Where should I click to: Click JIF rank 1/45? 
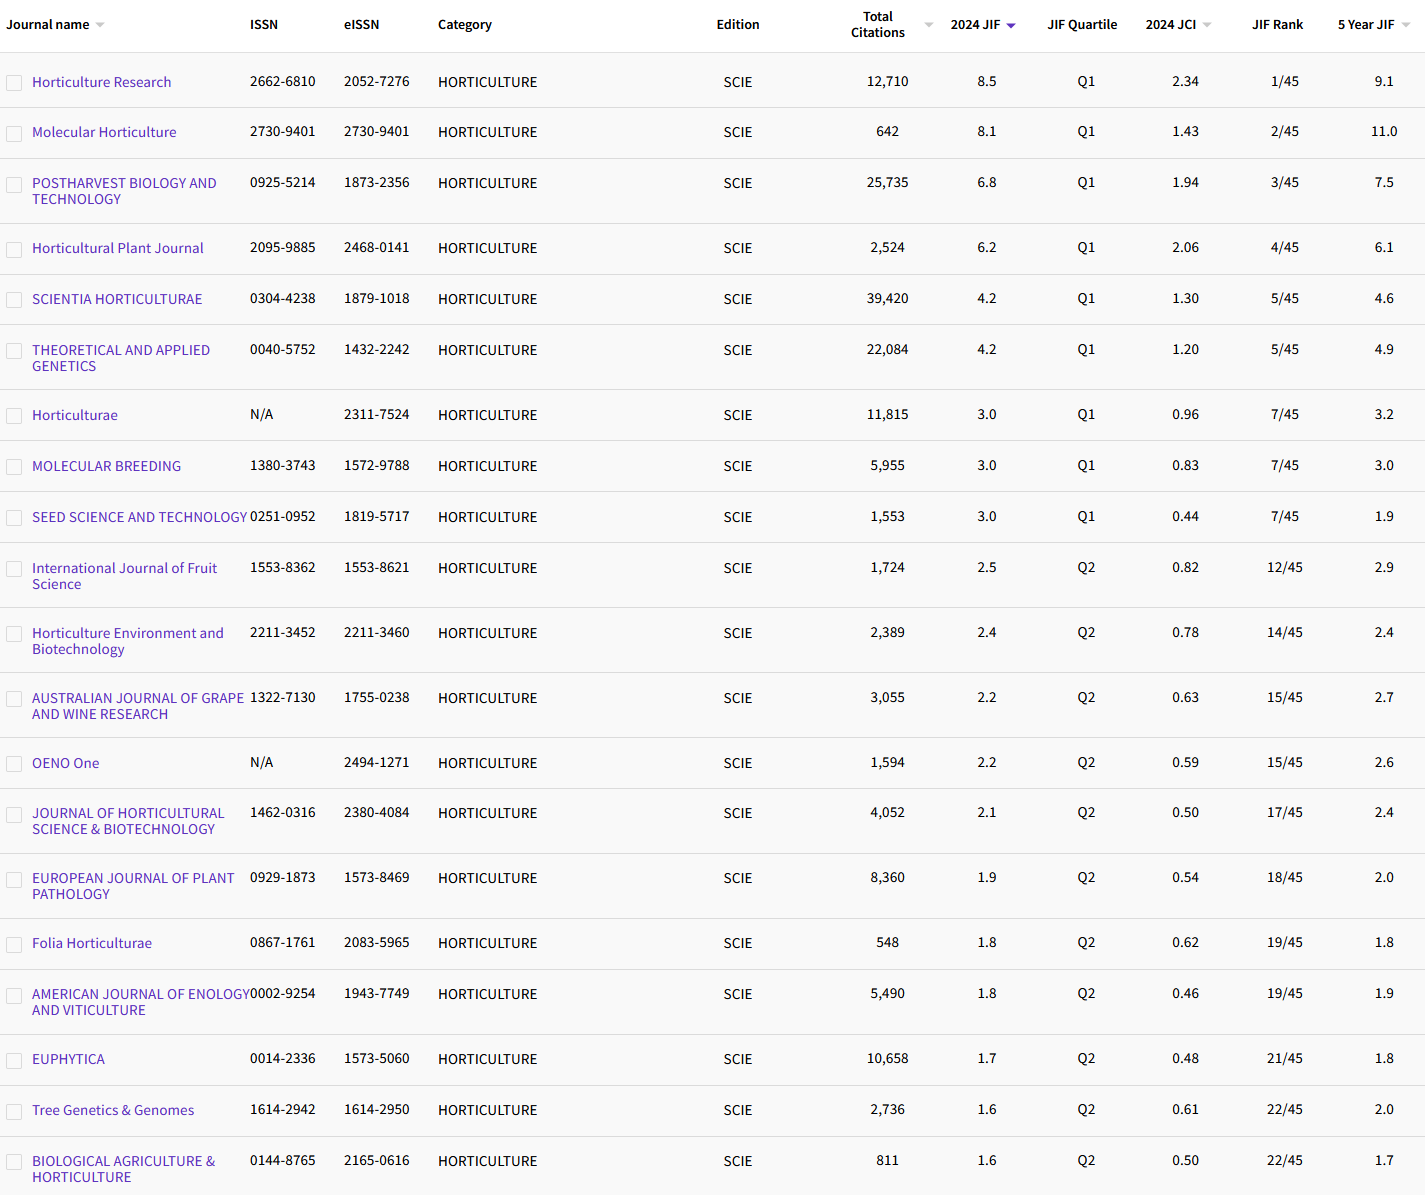(1285, 82)
